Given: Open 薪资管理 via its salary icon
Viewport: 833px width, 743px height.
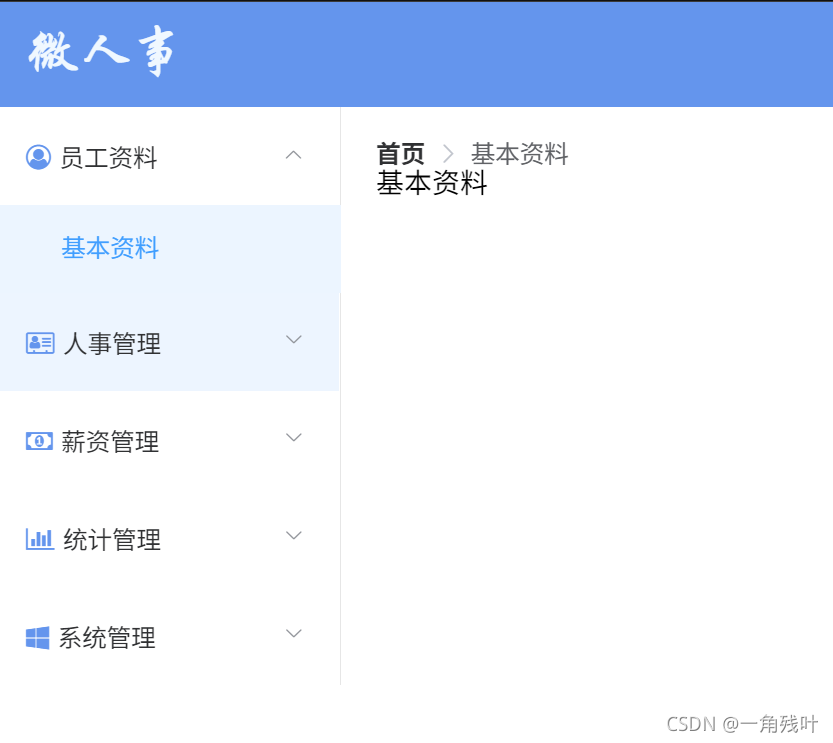Looking at the screenshot, I should tap(38, 440).
